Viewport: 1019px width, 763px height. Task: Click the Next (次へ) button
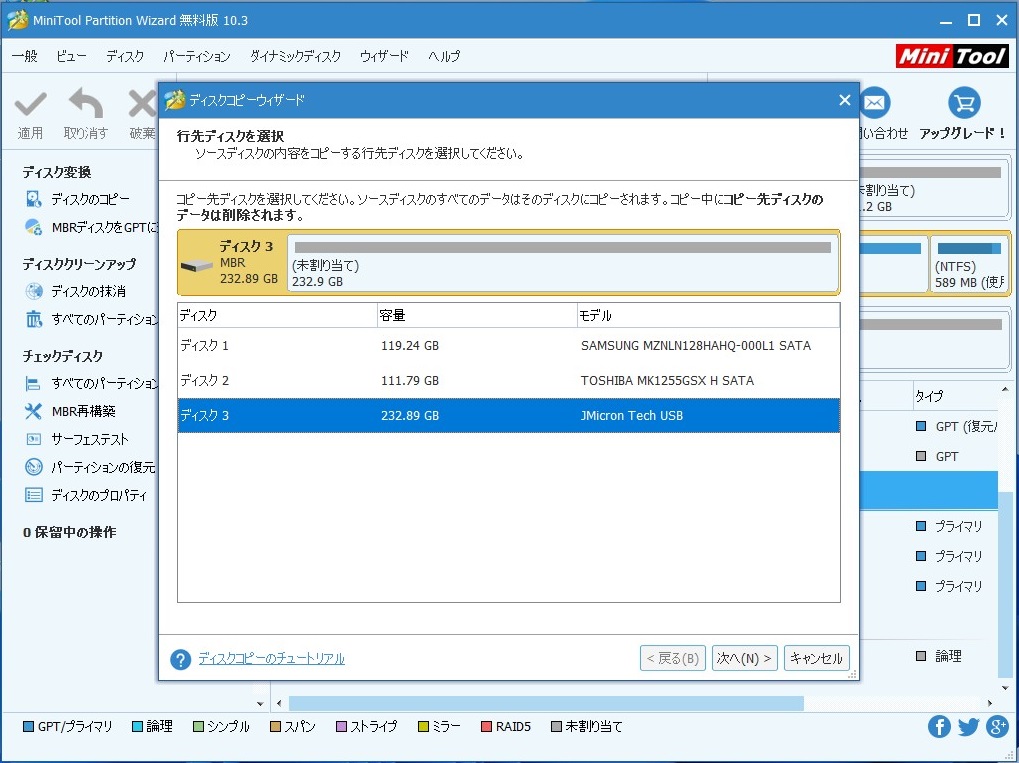[x=744, y=658]
